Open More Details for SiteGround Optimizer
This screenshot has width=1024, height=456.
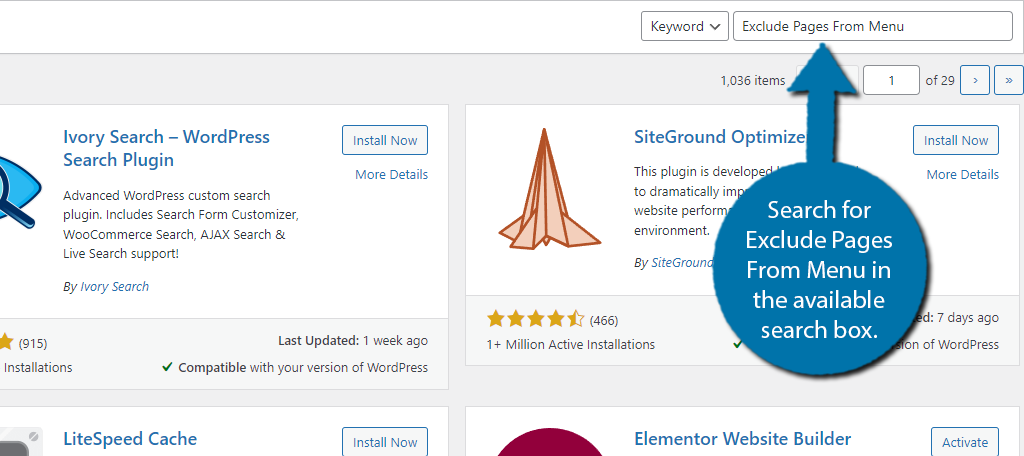963,174
